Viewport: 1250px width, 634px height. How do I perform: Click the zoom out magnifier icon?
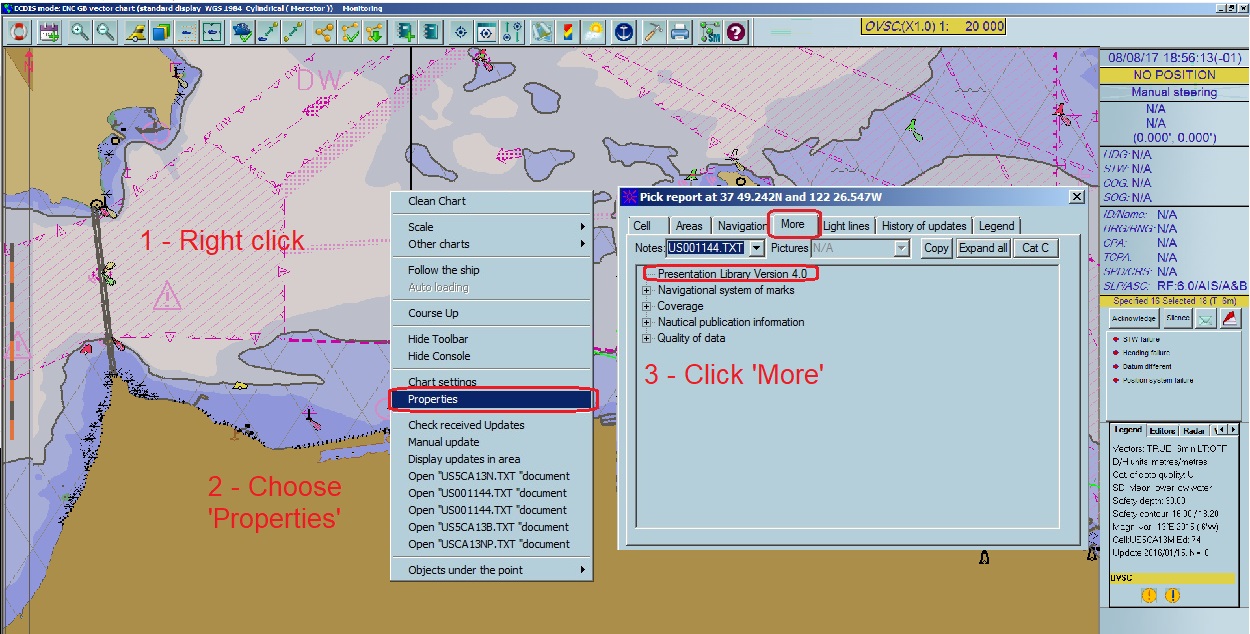point(104,32)
